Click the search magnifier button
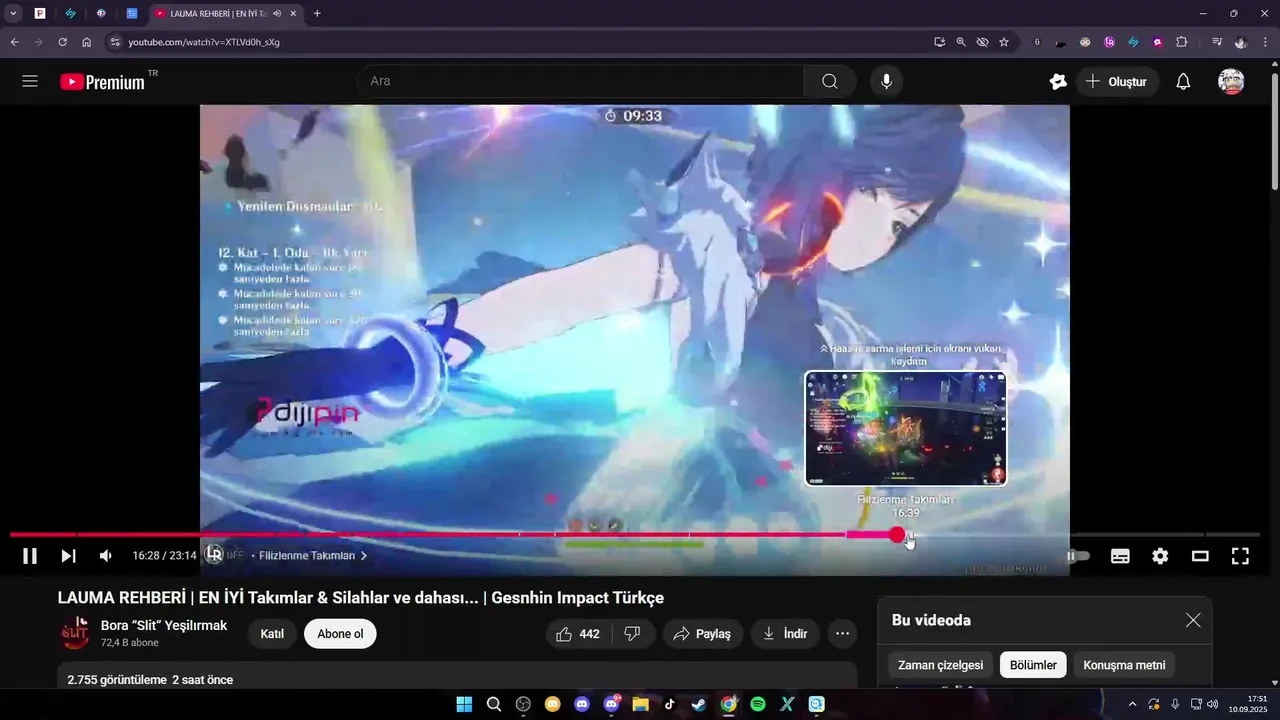This screenshot has height=720, width=1280. pos(830,82)
